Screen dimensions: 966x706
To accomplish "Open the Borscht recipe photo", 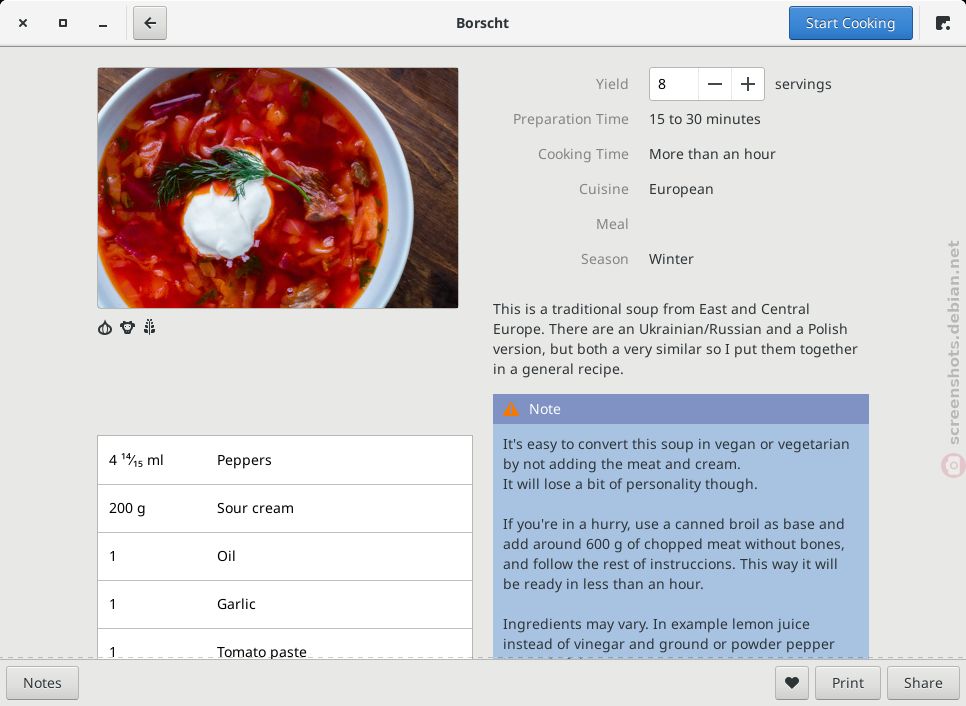I will click(x=278, y=188).
